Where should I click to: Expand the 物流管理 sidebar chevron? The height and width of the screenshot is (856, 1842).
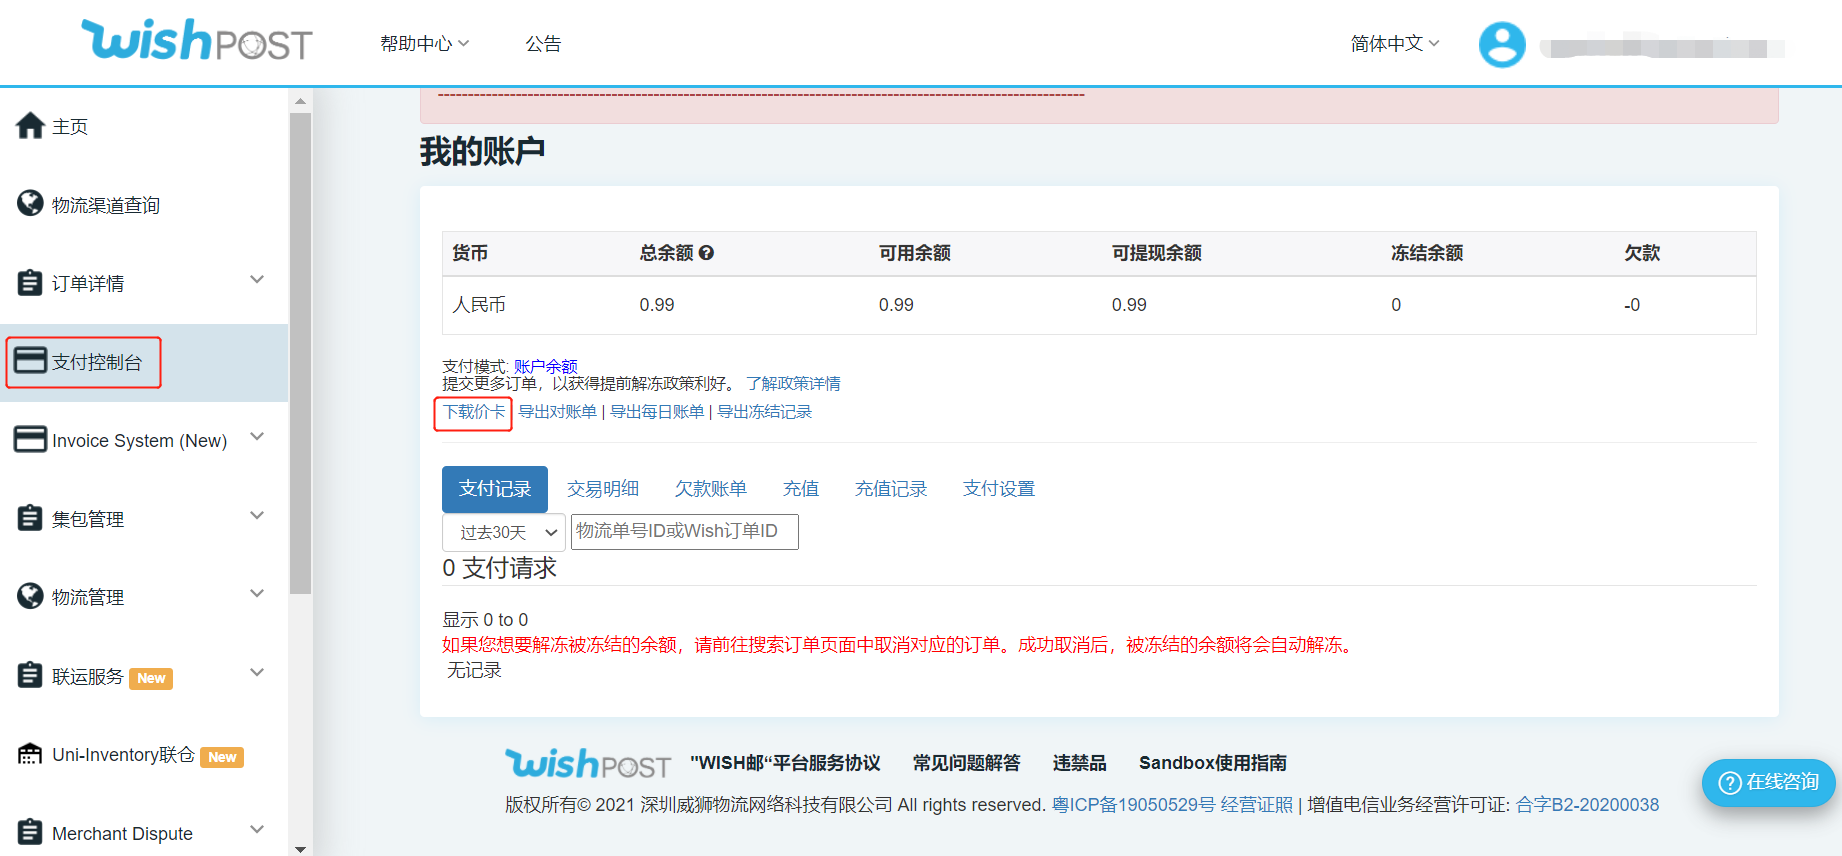(257, 593)
